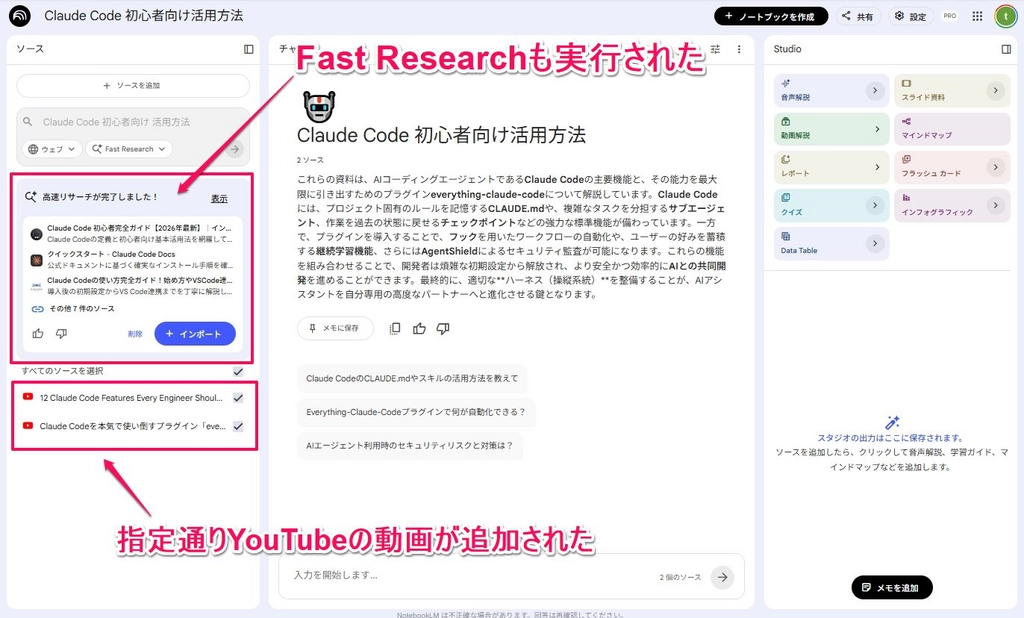Uncheck Claude Codeを本気で使い倒すプラグイン source
The image size is (1024, 618).
[x=238, y=426]
